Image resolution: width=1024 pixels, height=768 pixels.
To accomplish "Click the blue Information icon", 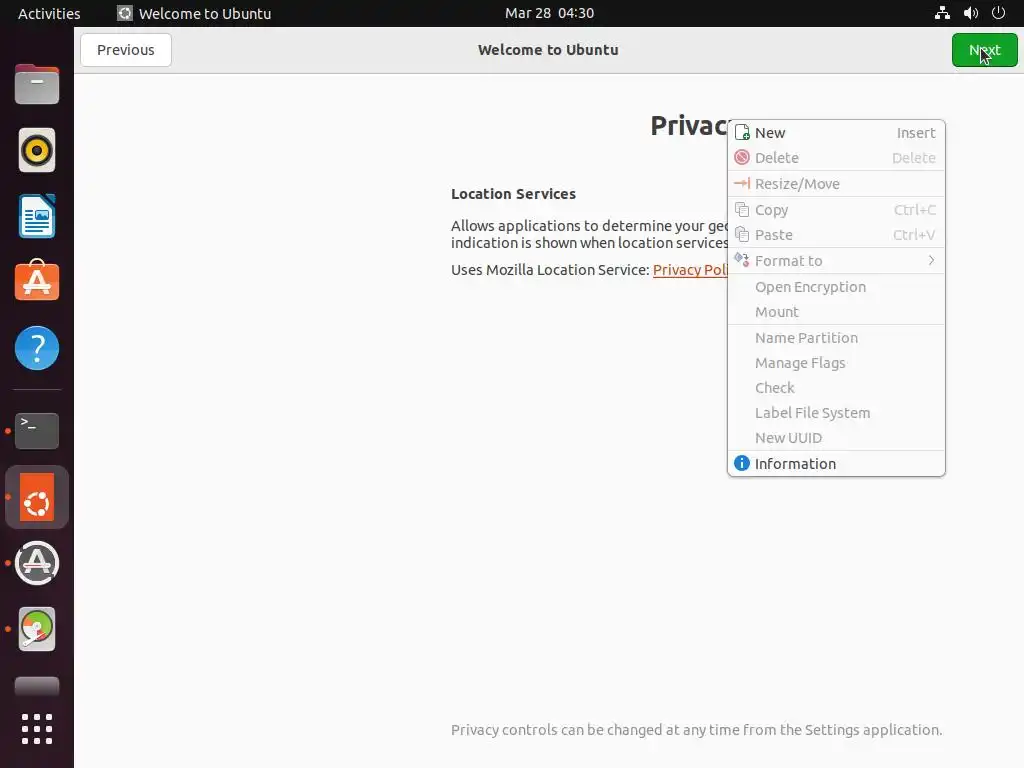I will tap(742, 463).
